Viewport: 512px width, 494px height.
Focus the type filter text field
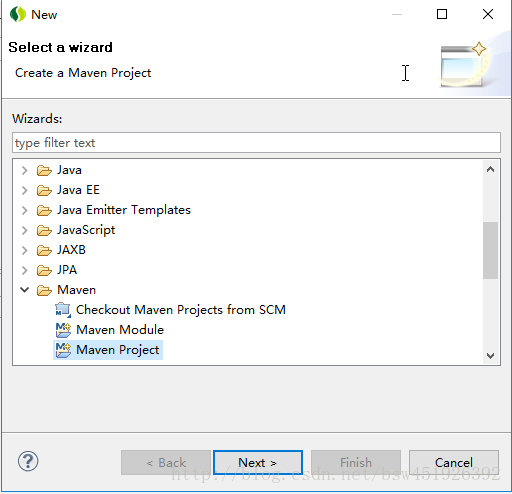tap(256, 143)
